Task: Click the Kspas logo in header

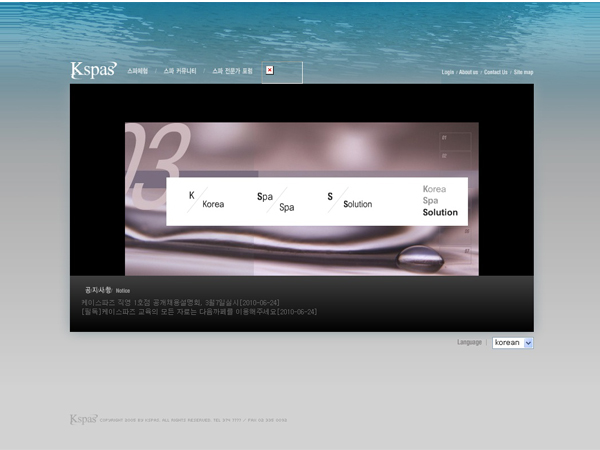Action: click(92, 70)
